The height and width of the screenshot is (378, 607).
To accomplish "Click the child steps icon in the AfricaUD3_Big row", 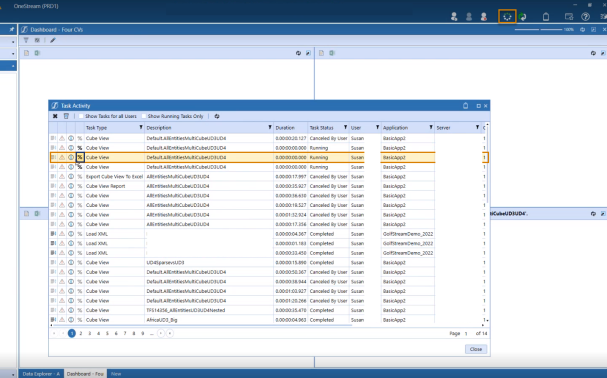I will click(53, 320).
